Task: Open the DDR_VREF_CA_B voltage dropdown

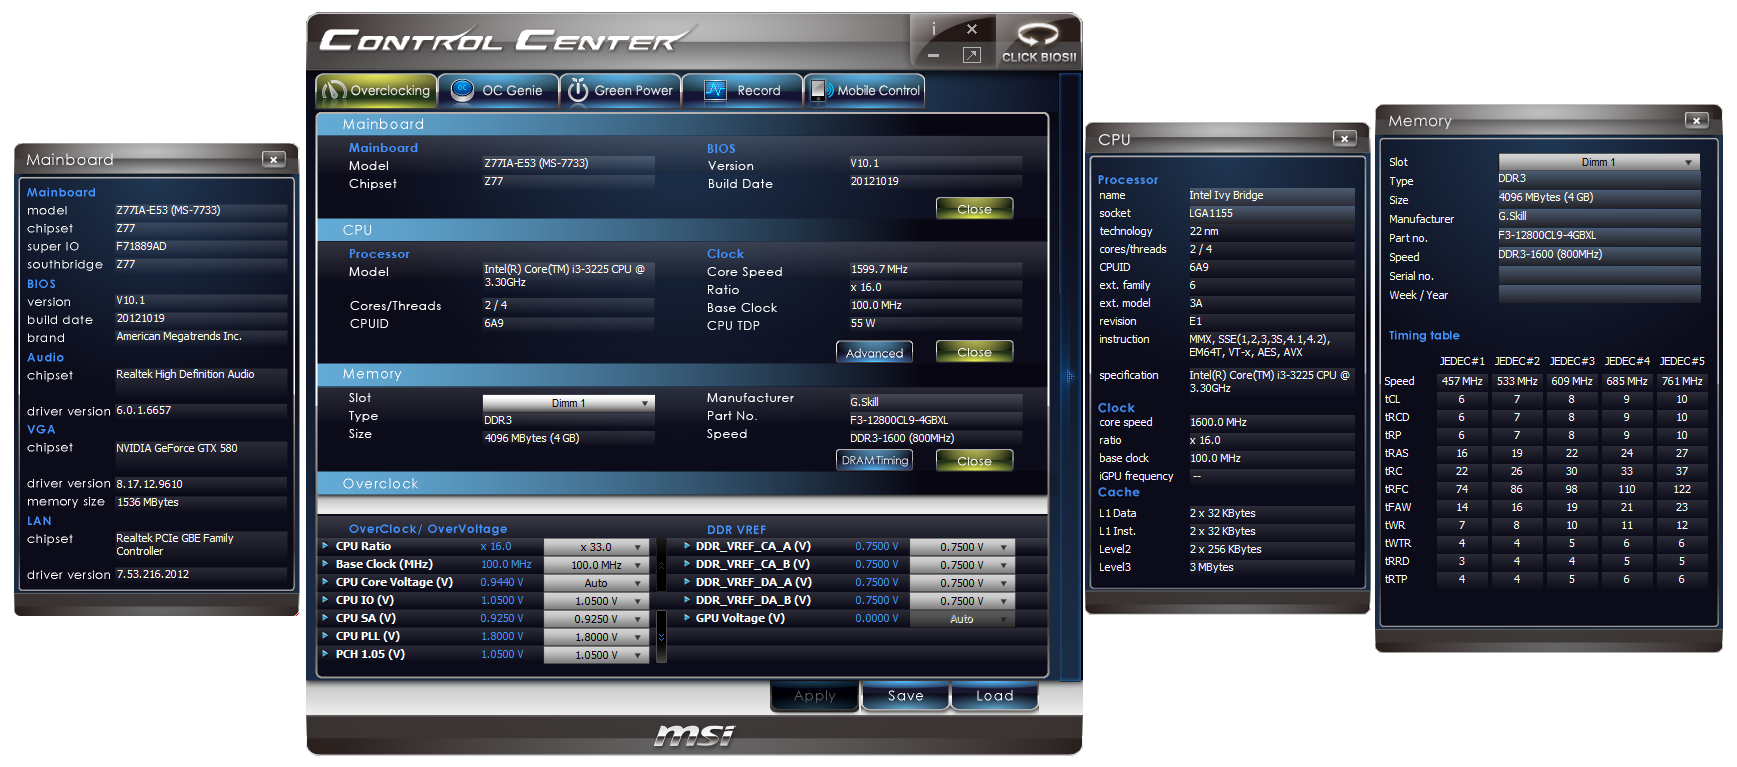Action: [x=962, y=565]
